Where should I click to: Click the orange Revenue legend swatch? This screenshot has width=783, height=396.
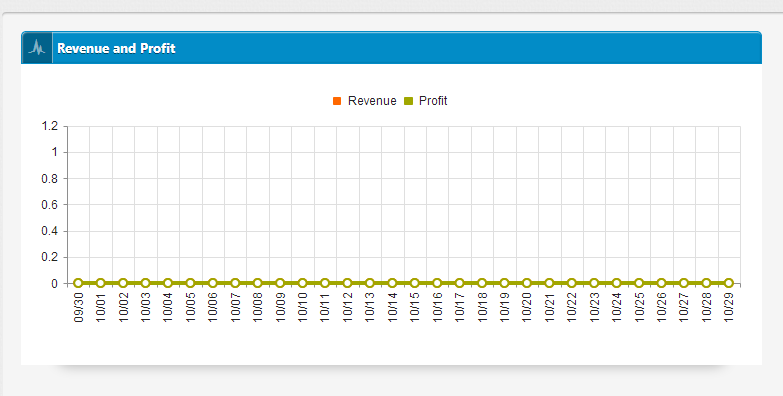(337, 101)
